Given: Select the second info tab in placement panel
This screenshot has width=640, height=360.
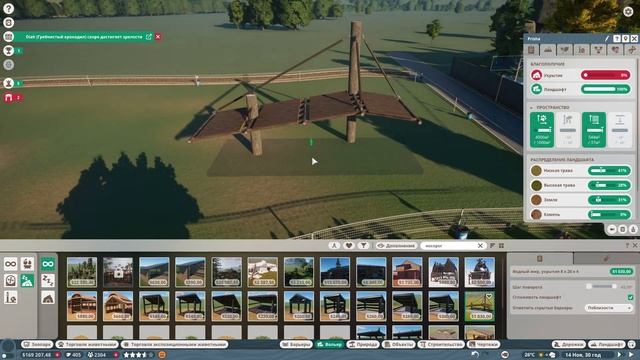Looking at the screenshot, I should 606,258.
